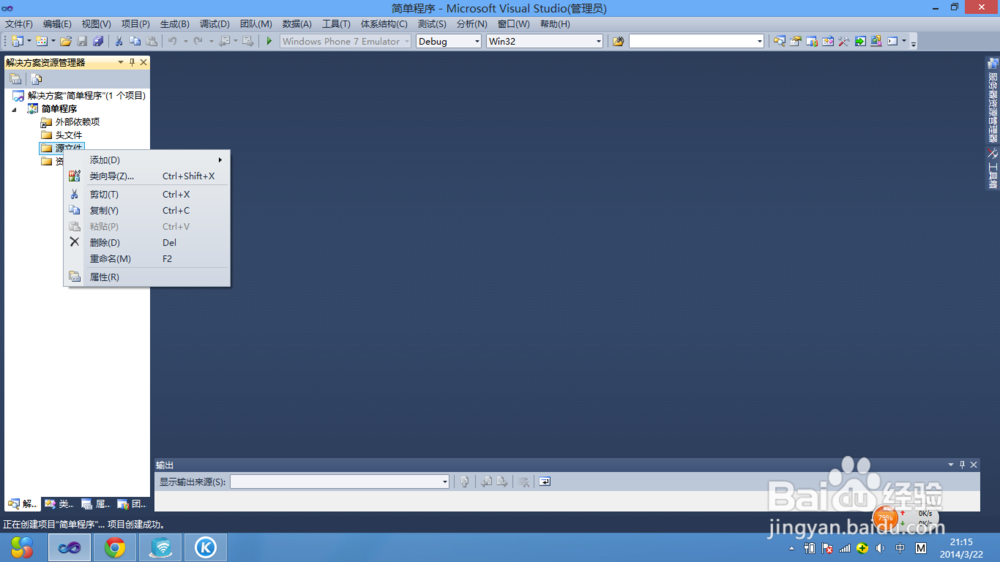1000x562 pixels.
Task: Open the 文件(F) menu
Action: [x=18, y=24]
